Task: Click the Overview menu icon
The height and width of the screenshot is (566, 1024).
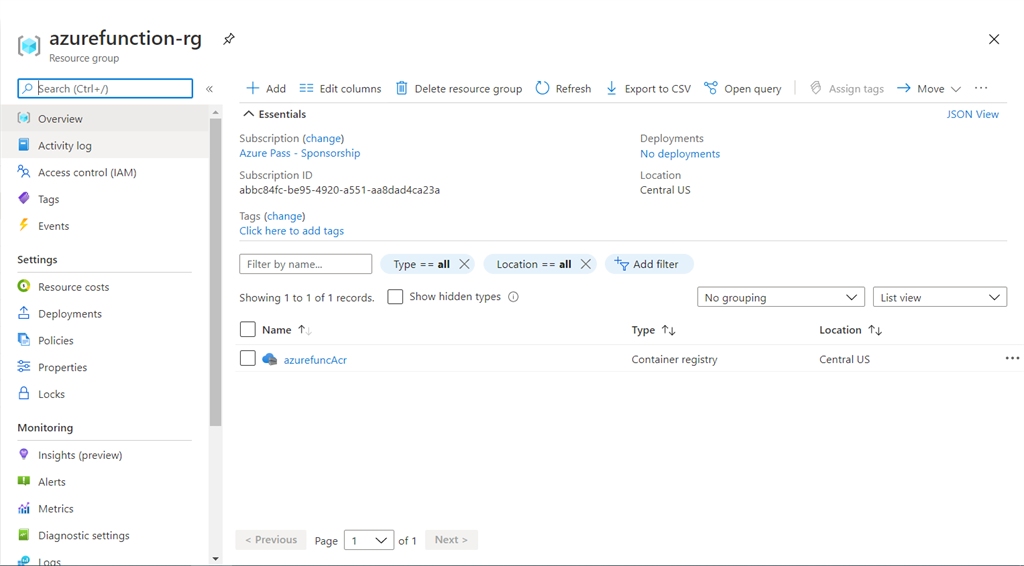Action: 24,118
